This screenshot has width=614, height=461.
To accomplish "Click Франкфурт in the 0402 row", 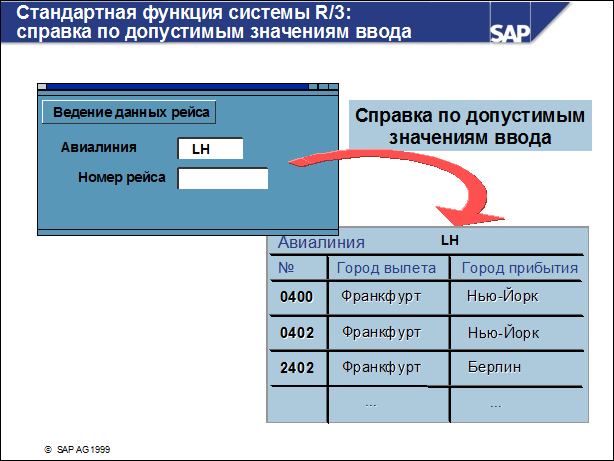I will click(381, 332).
